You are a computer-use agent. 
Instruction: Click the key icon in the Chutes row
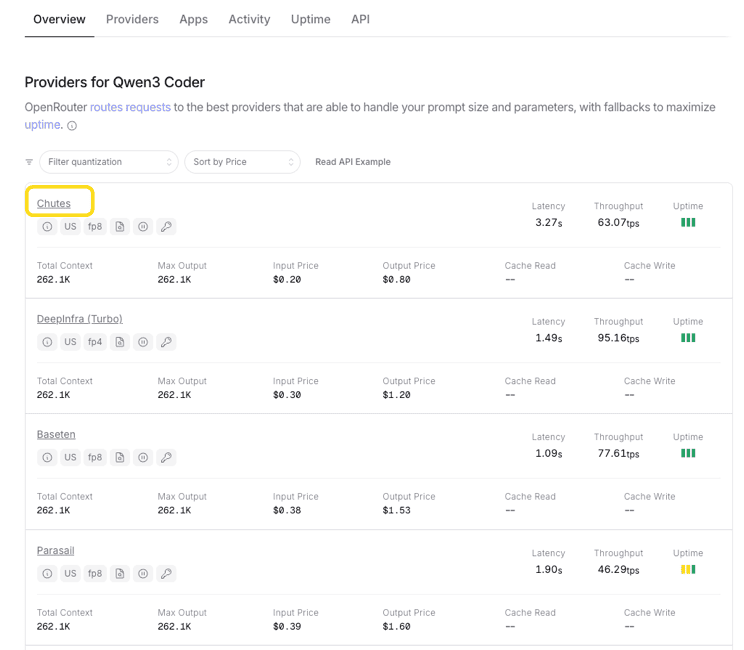pos(167,227)
